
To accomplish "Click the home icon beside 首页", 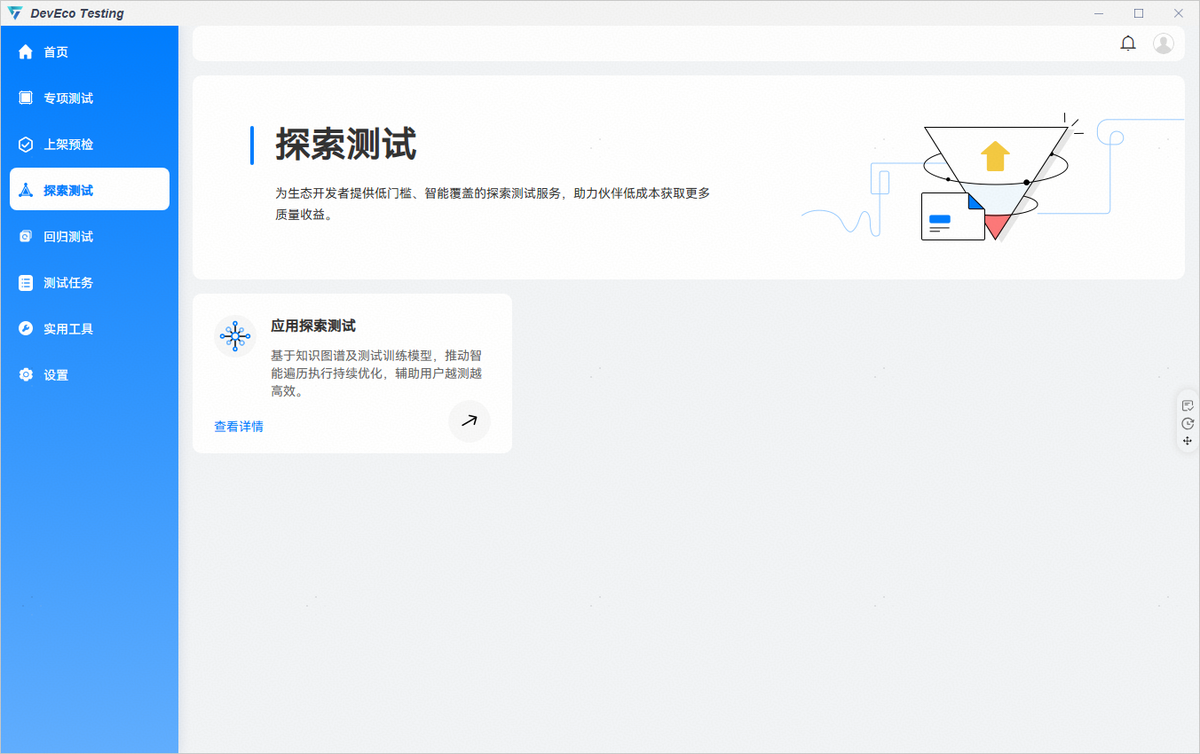I will pos(26,52).
